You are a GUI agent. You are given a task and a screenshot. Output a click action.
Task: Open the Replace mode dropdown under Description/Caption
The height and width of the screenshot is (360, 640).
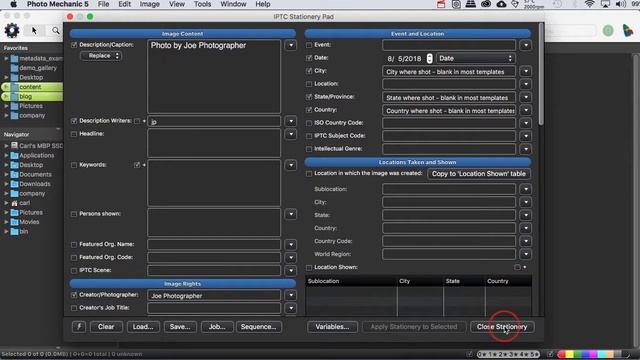click(x=101, y=56)
